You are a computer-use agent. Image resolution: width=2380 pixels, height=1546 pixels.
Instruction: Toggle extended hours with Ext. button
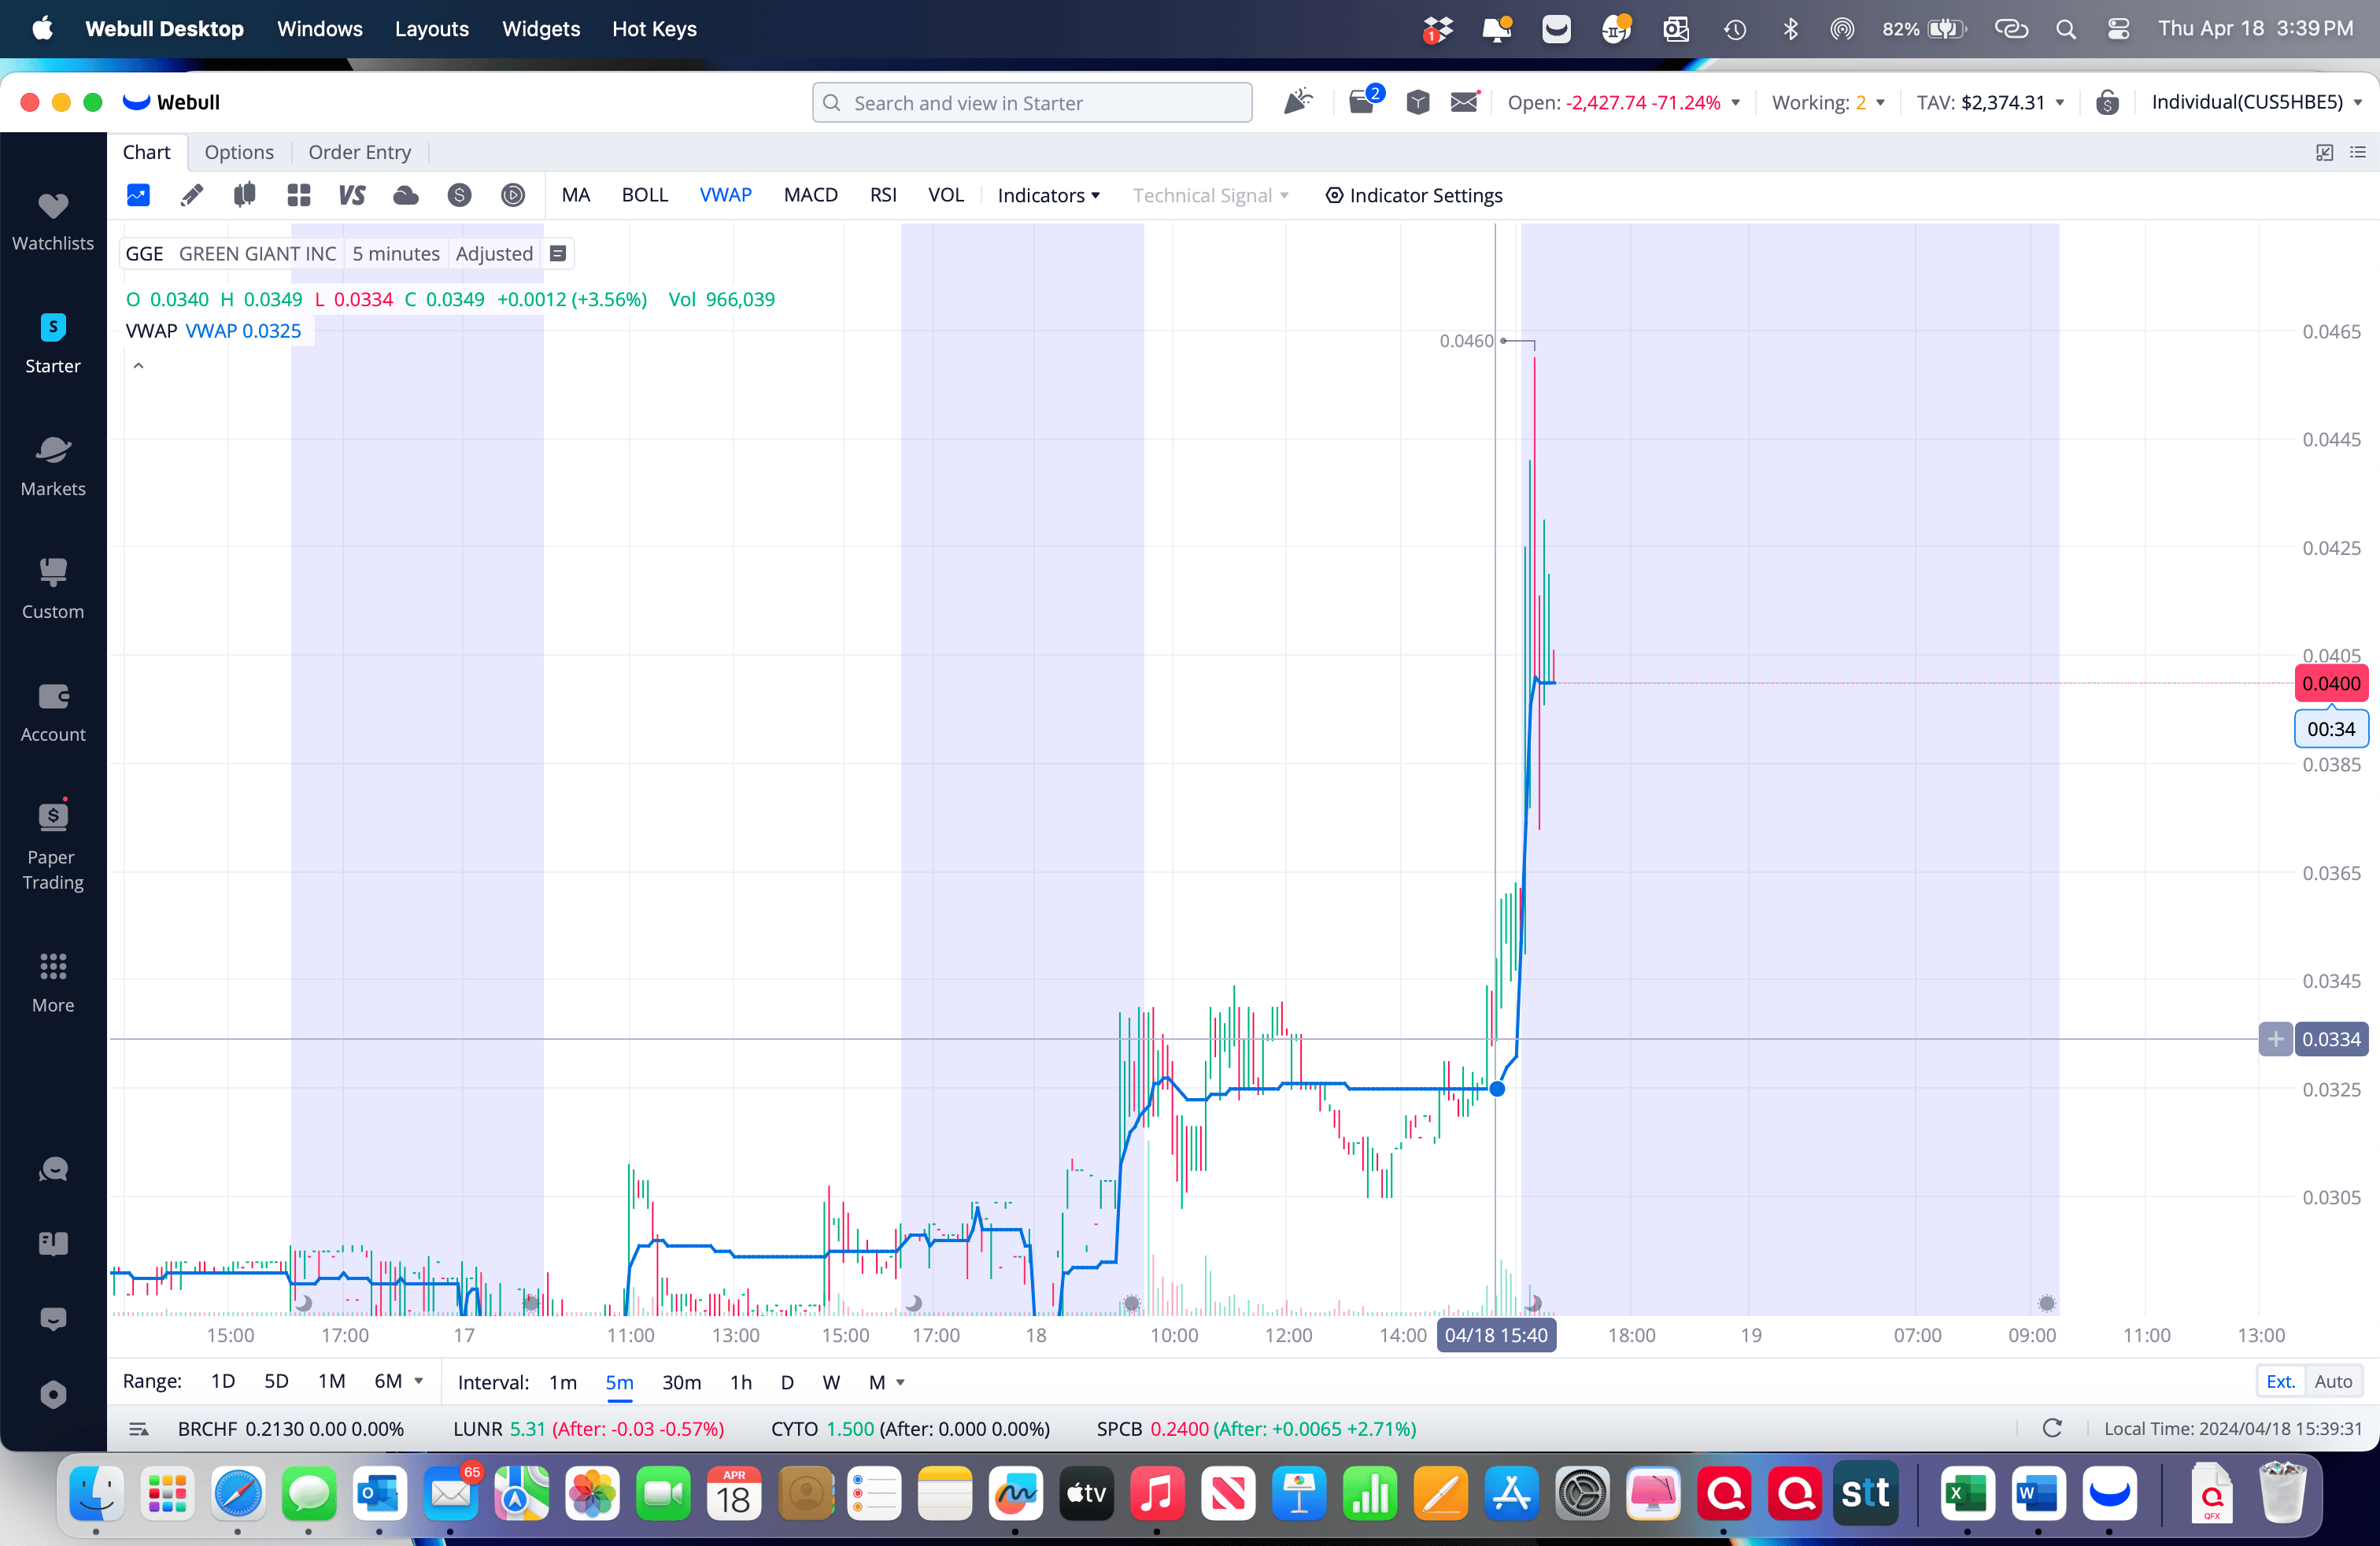2280,1382
